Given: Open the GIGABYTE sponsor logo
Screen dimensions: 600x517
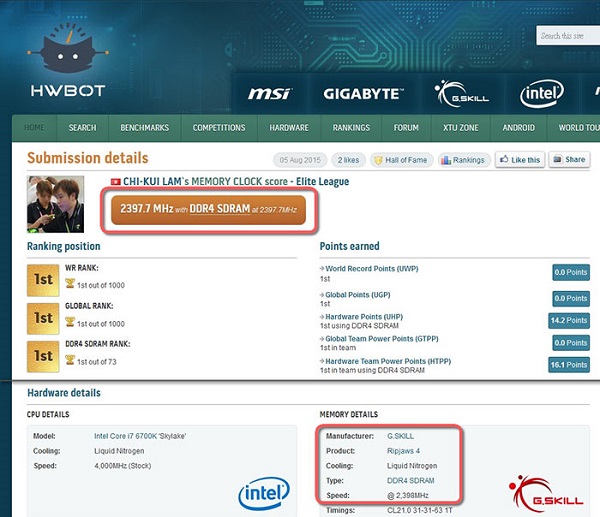Looking at the screenshot, I should (x=363, y=94).
